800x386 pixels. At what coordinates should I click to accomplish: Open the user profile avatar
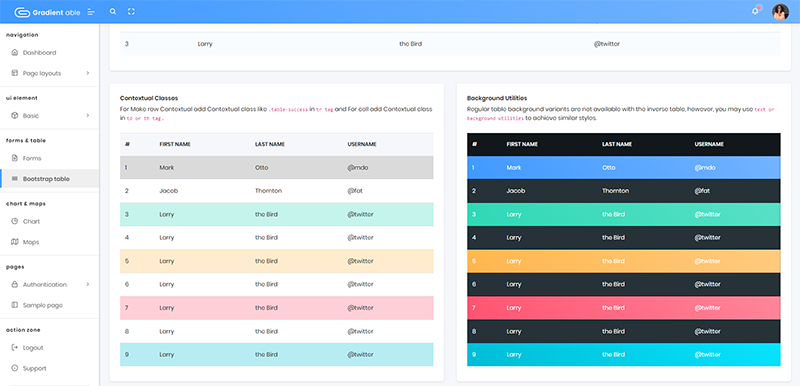tap(780, 12)
